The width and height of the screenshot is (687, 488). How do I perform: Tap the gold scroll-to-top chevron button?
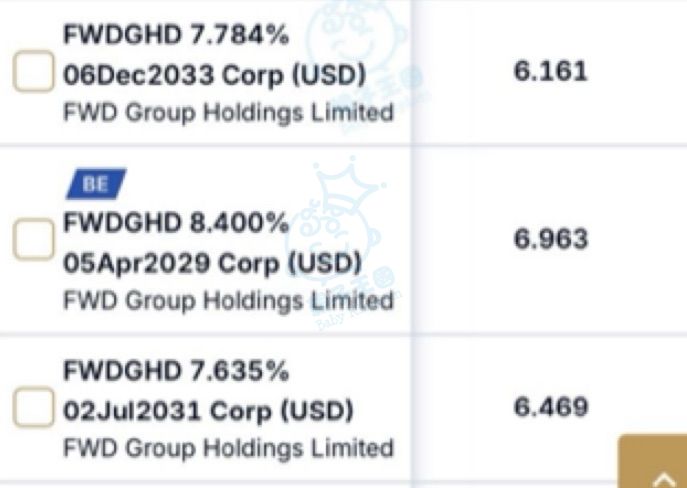point(653,461)
